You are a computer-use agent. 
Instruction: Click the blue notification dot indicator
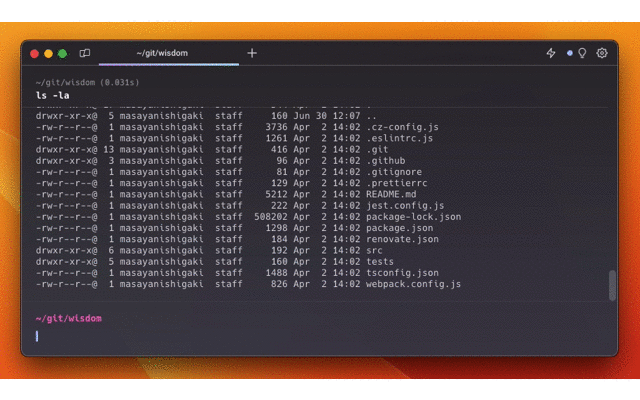pyautogui.click(x=569, y=53)
